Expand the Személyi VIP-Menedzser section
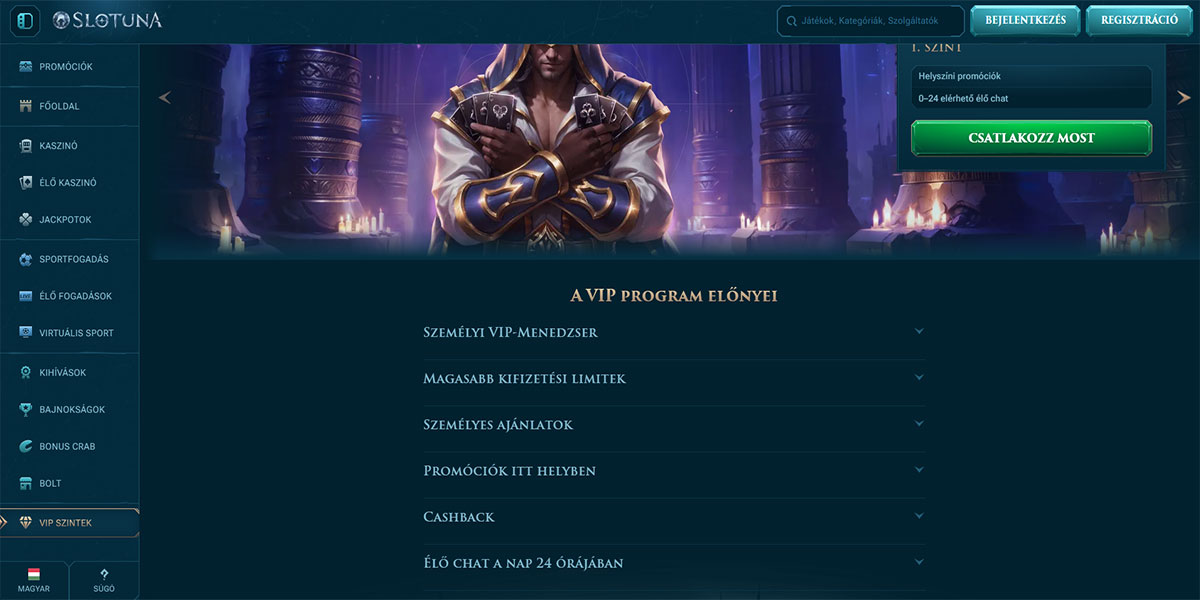The height and width of the screenshot is (600, 1200). coord(919,332)
